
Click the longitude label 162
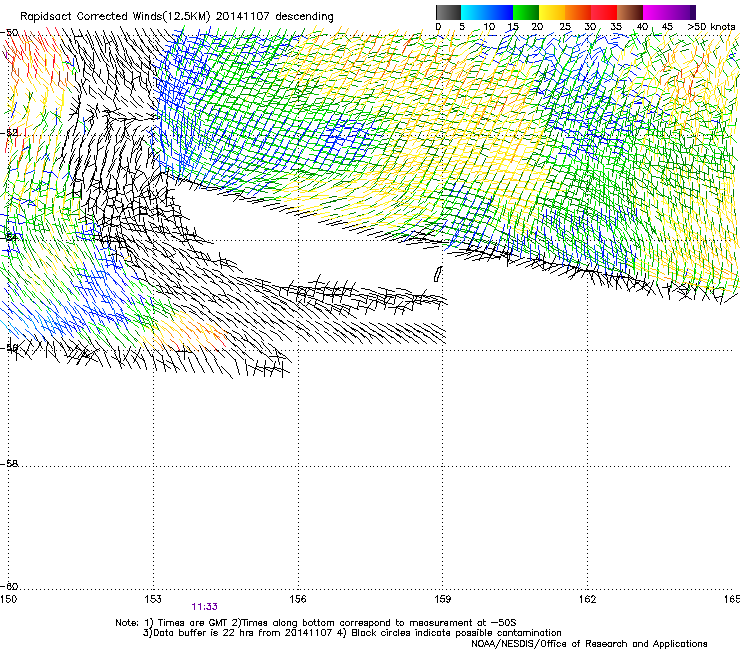point(587,599)
